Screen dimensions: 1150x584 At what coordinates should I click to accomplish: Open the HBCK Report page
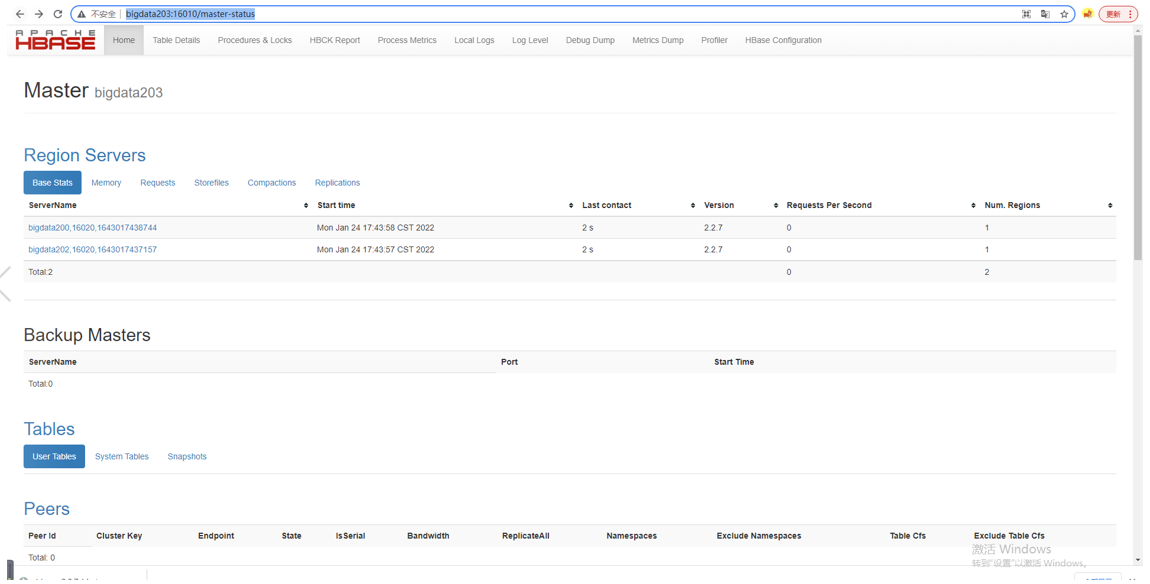point(334,40)
